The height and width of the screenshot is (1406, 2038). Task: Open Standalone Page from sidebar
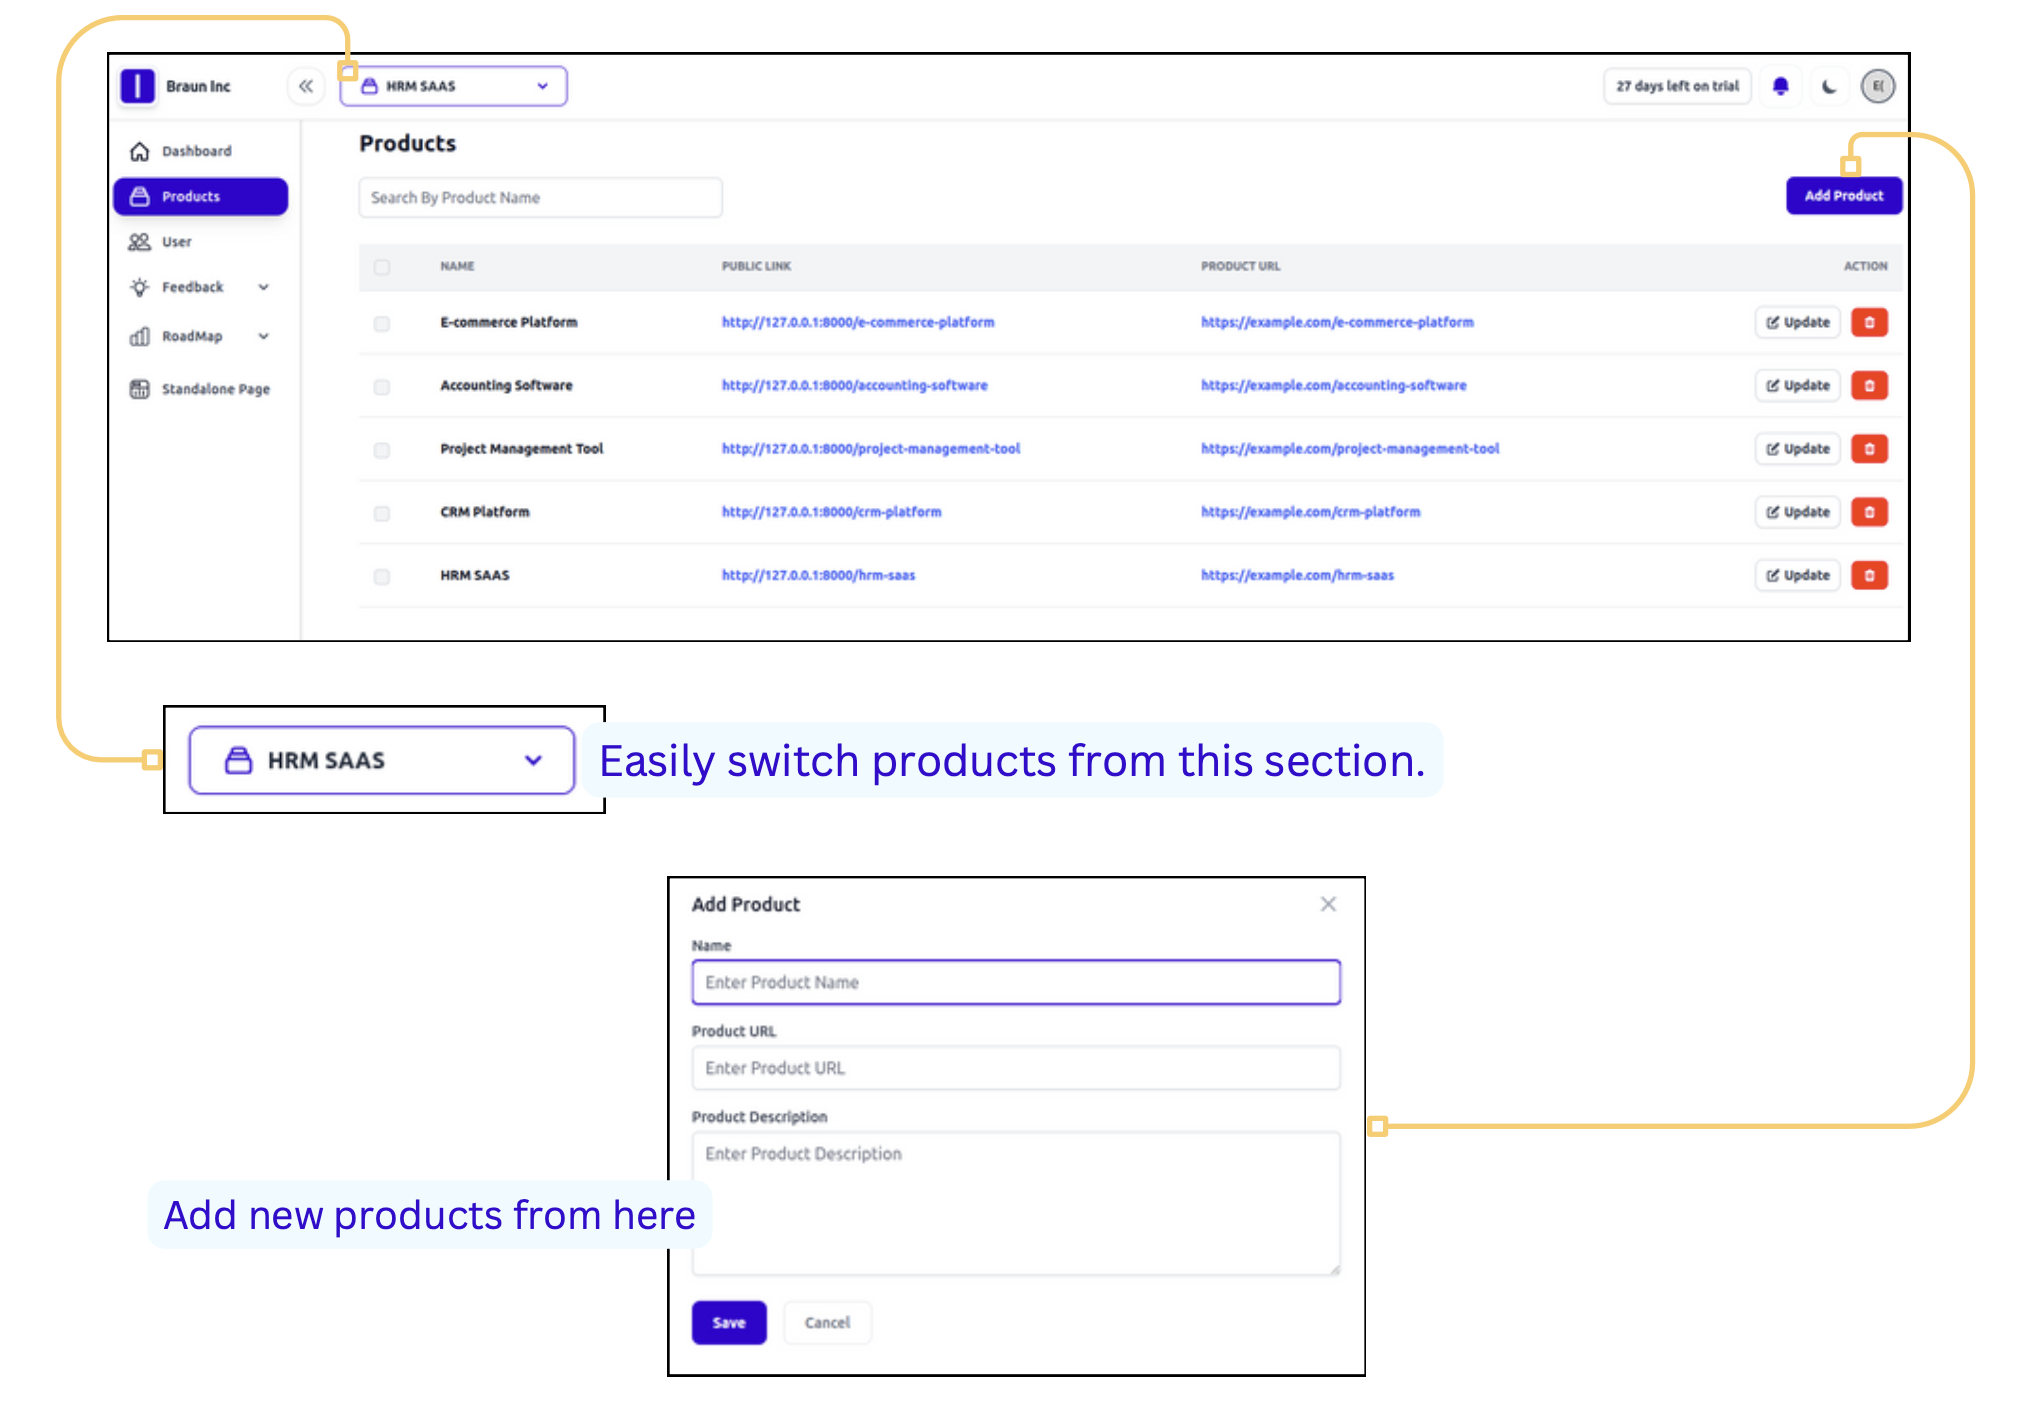[x=215, y=389]
